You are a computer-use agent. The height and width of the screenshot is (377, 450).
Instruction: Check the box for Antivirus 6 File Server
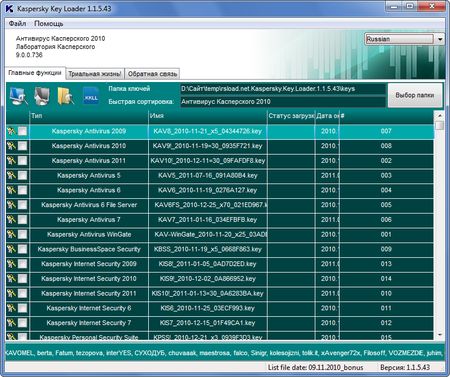(22, 205)
